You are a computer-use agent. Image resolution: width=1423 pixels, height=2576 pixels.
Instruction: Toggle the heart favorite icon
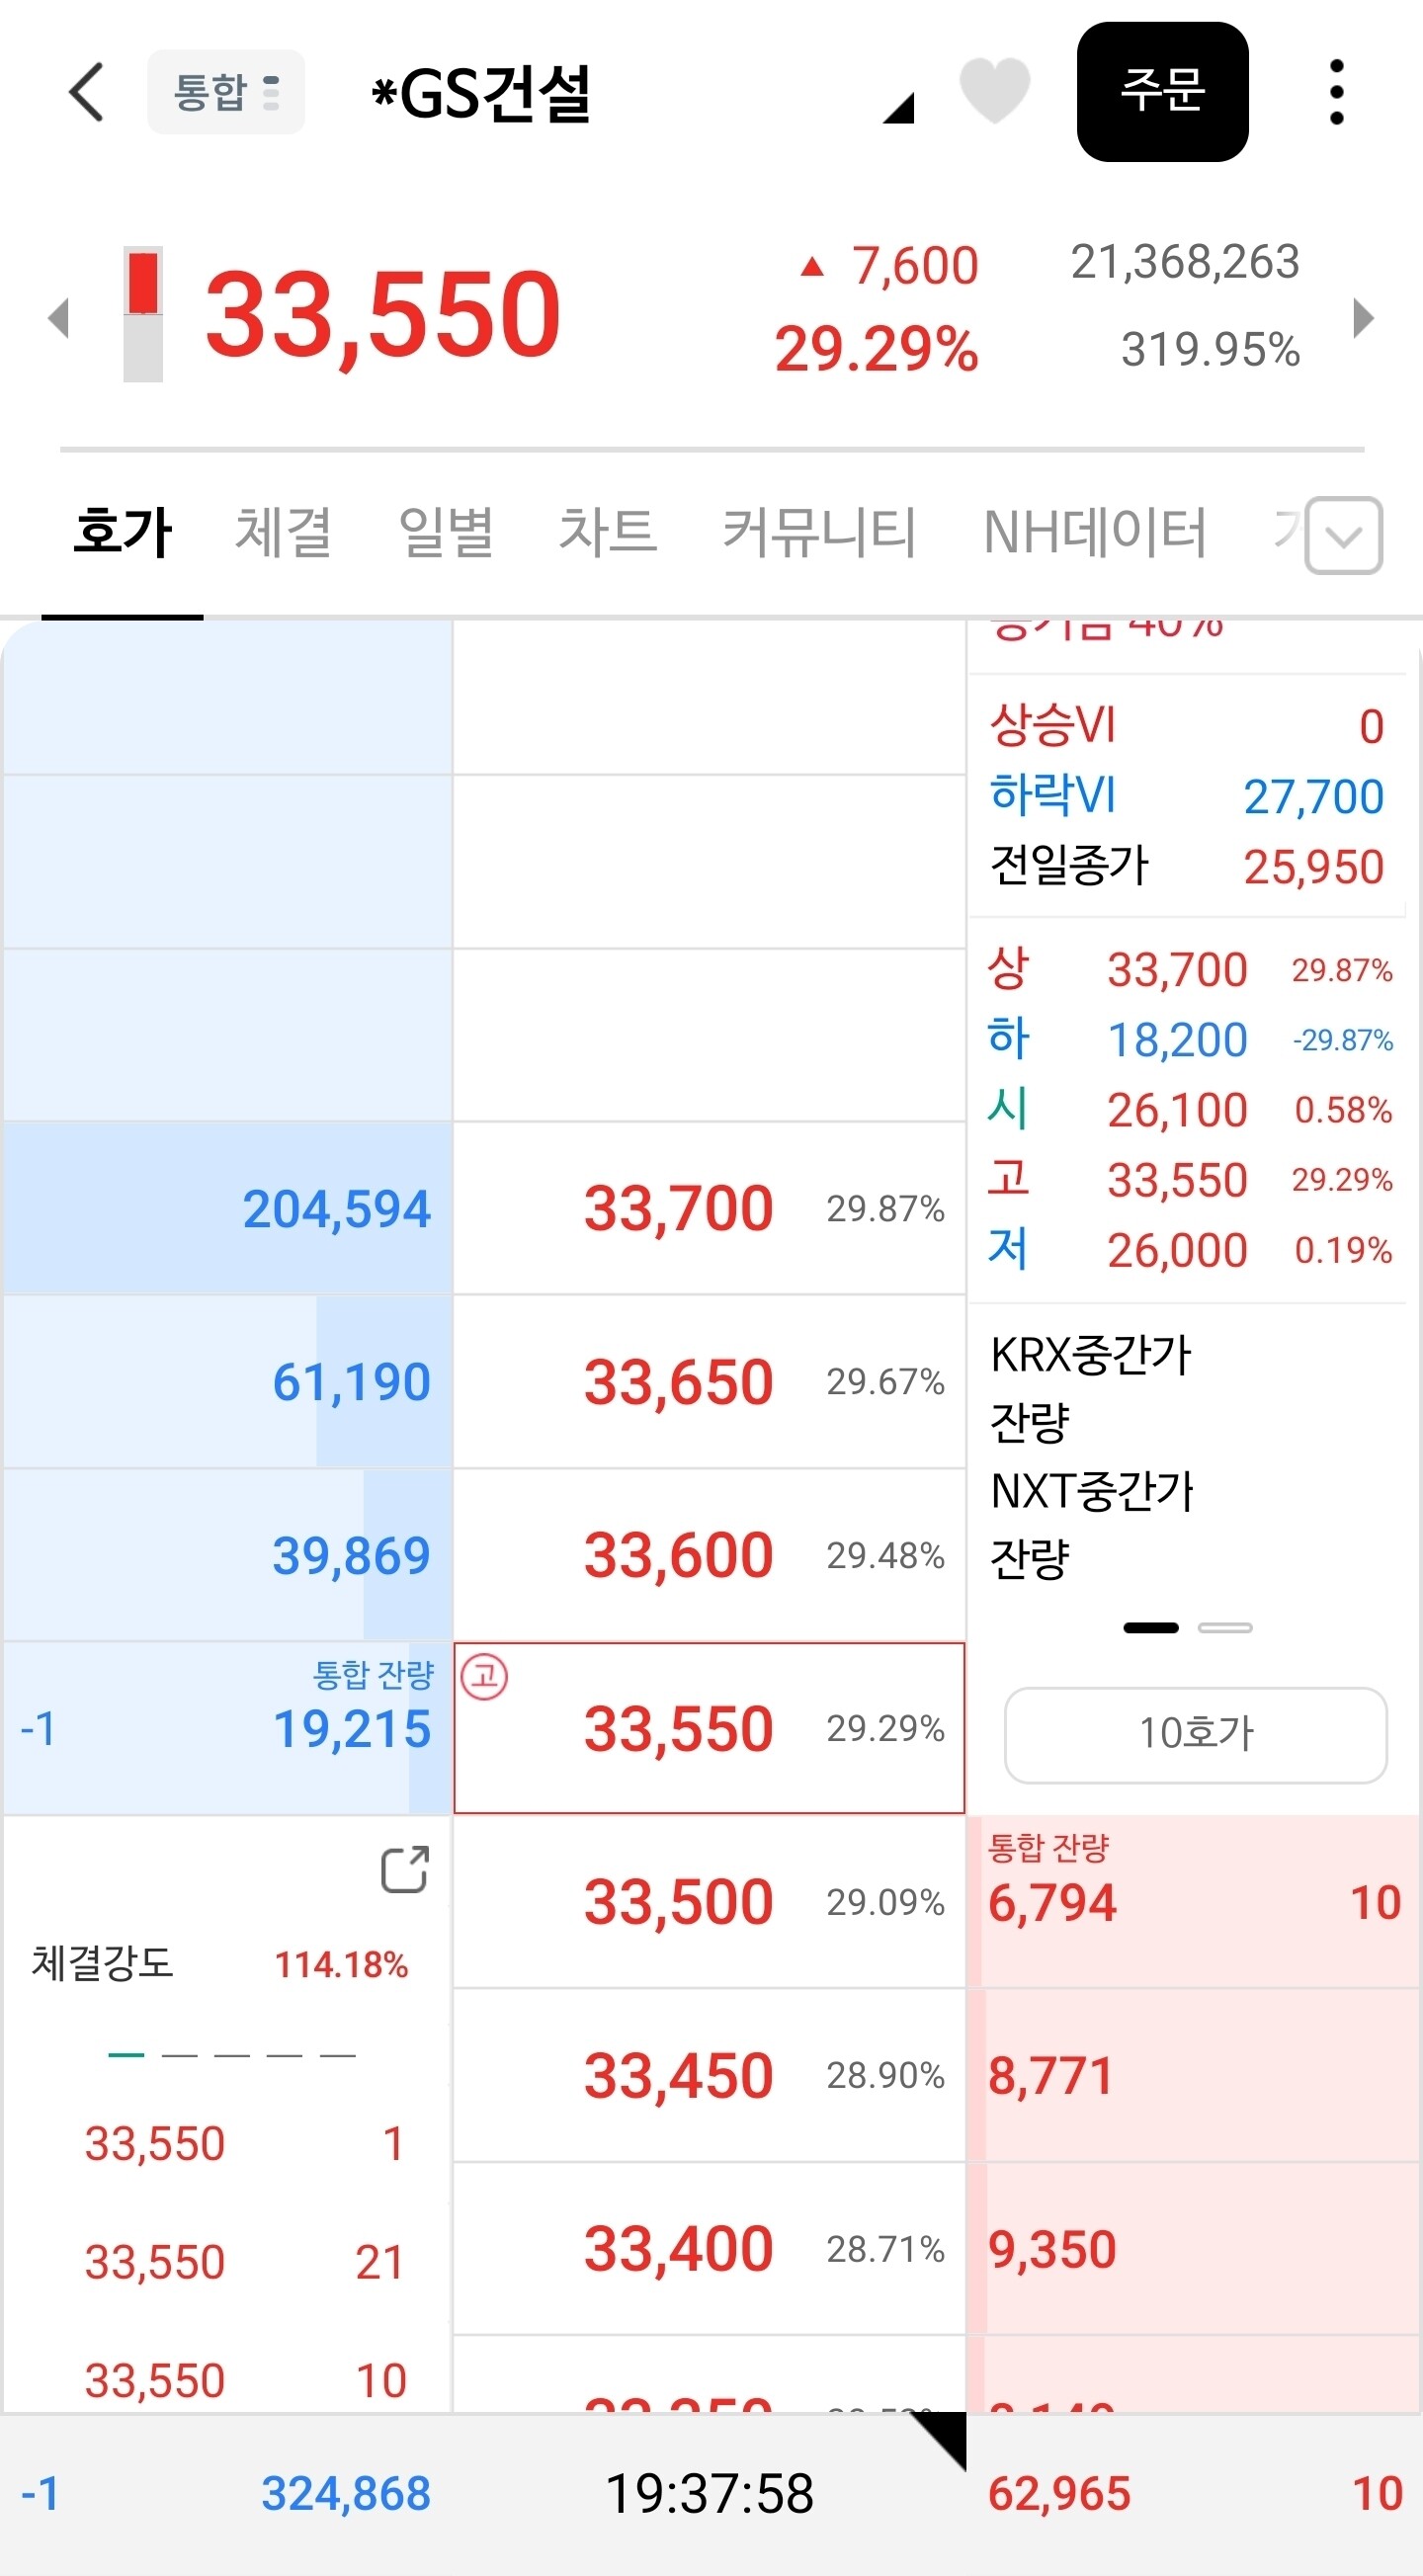994,91
